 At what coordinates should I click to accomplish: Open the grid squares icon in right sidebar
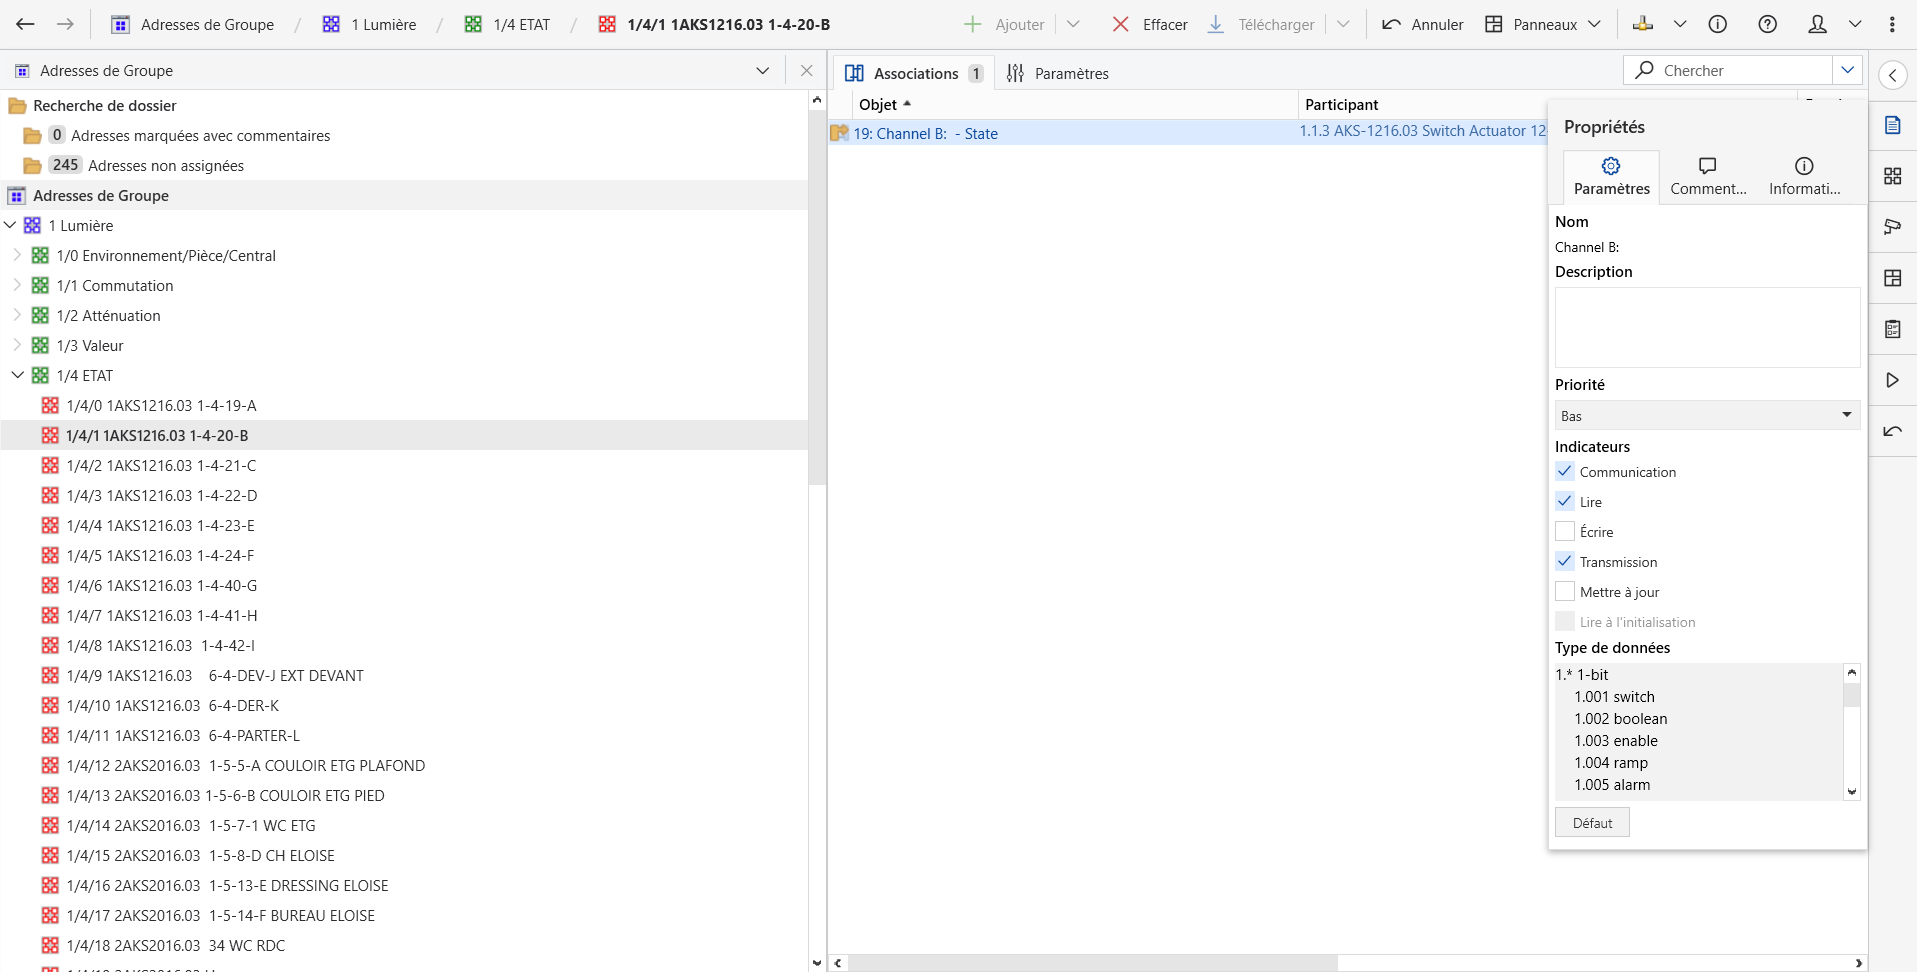pyautogui.click(x=1892, y=176)
